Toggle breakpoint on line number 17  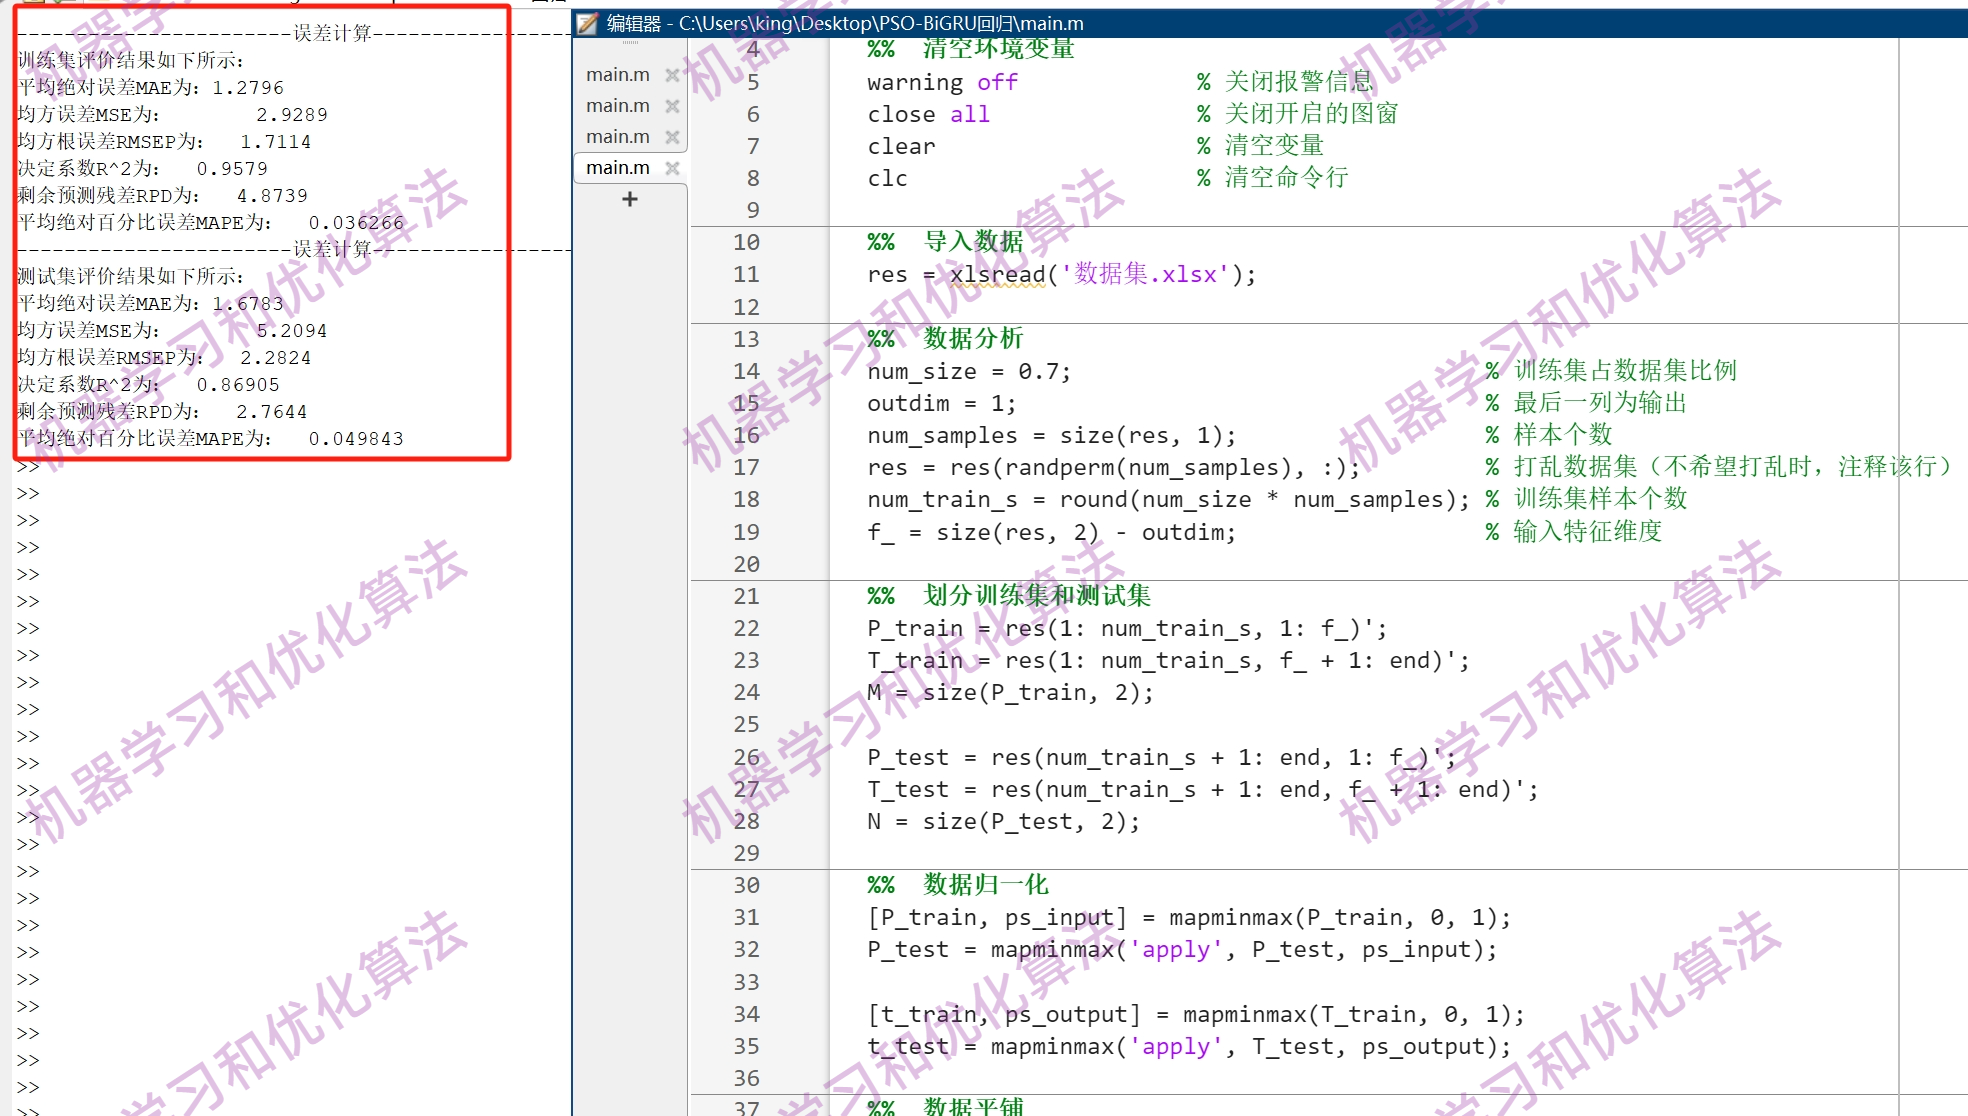coord(746,467)
